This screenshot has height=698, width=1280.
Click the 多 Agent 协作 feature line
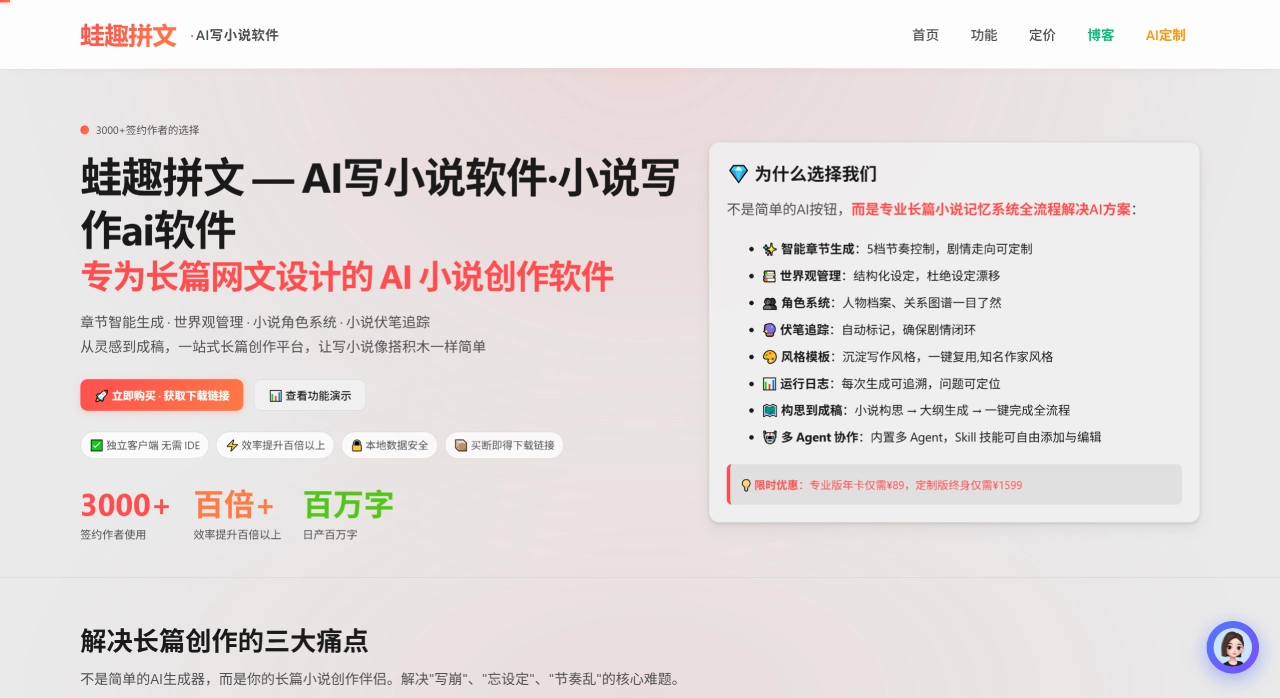(932, 438)
